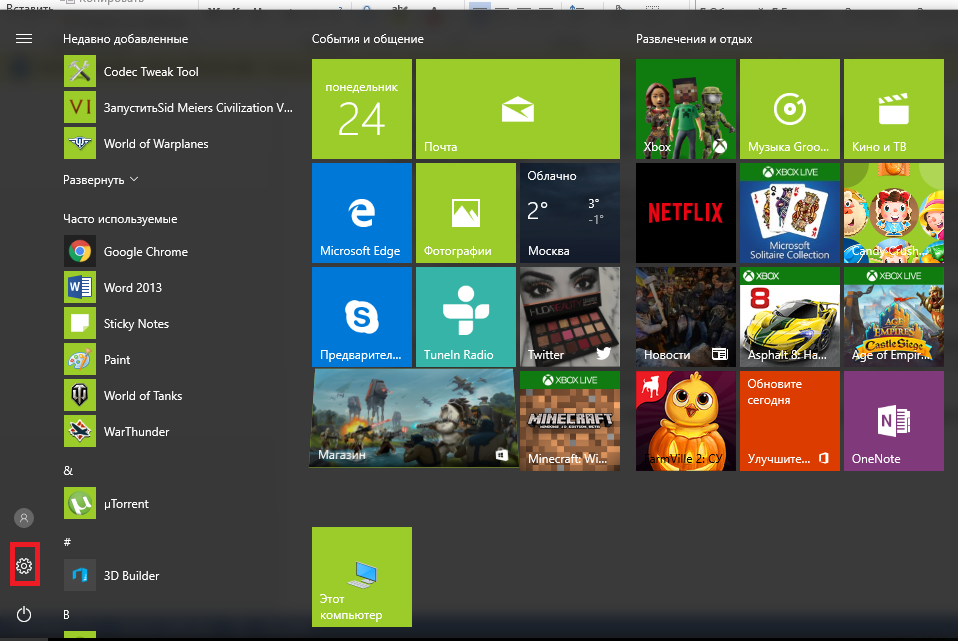Open Sticky Notes app
The image size is (958, 641).
[178, 323]
